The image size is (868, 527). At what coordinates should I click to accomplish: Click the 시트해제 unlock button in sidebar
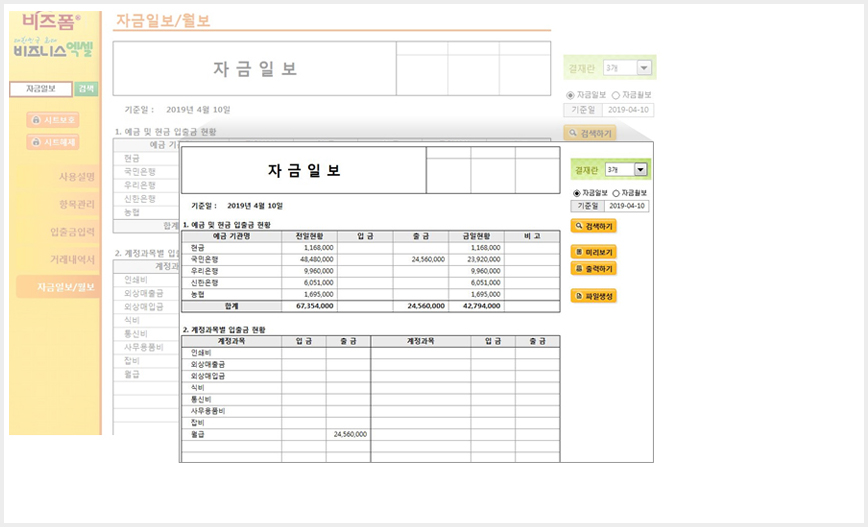click(53, 142)
